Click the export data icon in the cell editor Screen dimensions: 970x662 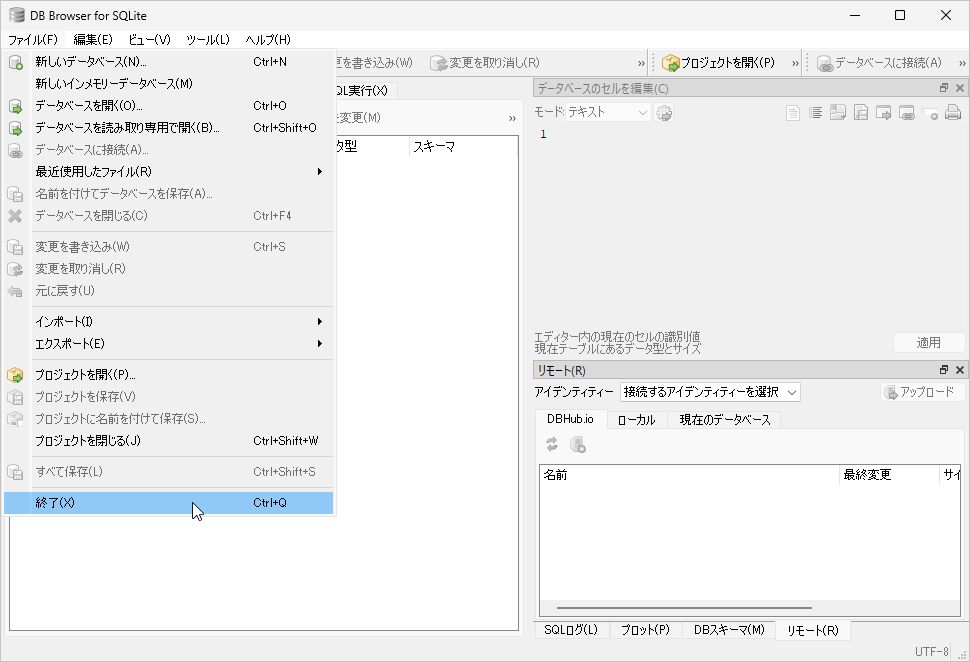(x=862, y=112)
